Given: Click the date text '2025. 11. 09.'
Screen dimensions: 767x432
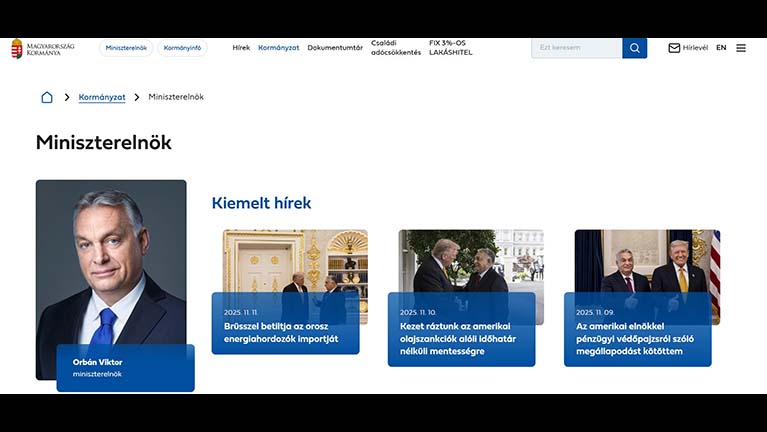Looking at the screenshot, I should click(595, 312).
